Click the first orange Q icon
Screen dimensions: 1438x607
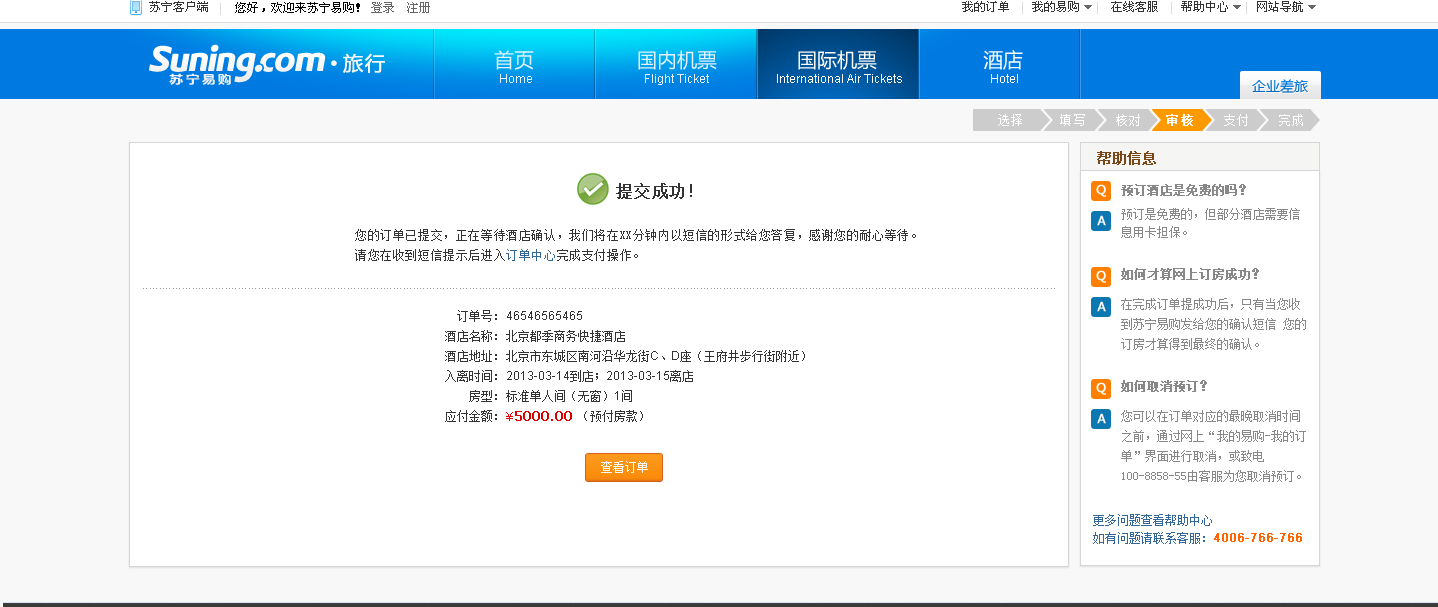click(1101, 190)
